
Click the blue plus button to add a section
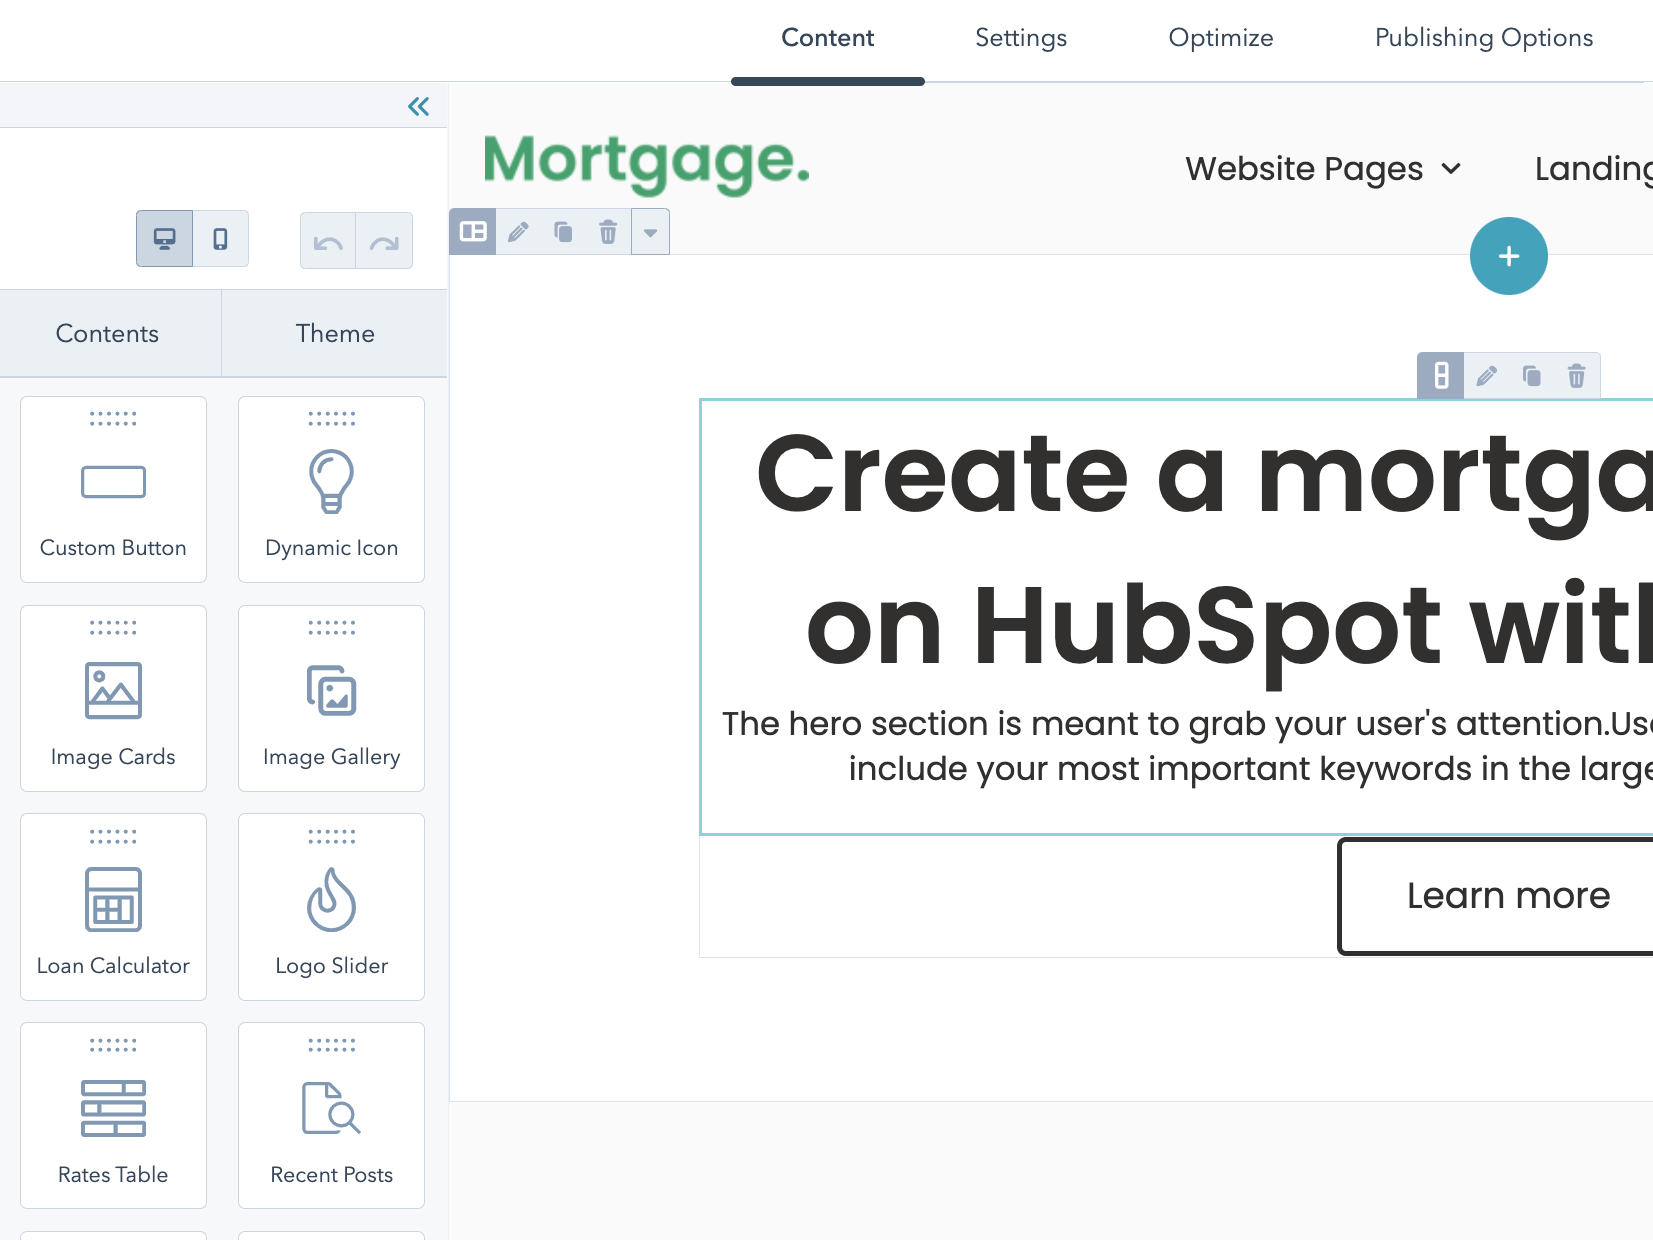[x=1508, y=256]
